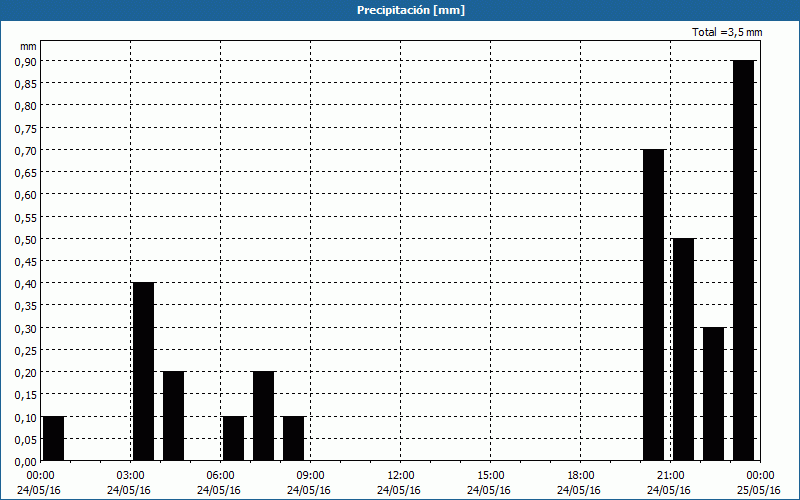Click the 24/05/16 date under 12:00
800x500 pixels.
pyautogui.click(x=399, y=490)
